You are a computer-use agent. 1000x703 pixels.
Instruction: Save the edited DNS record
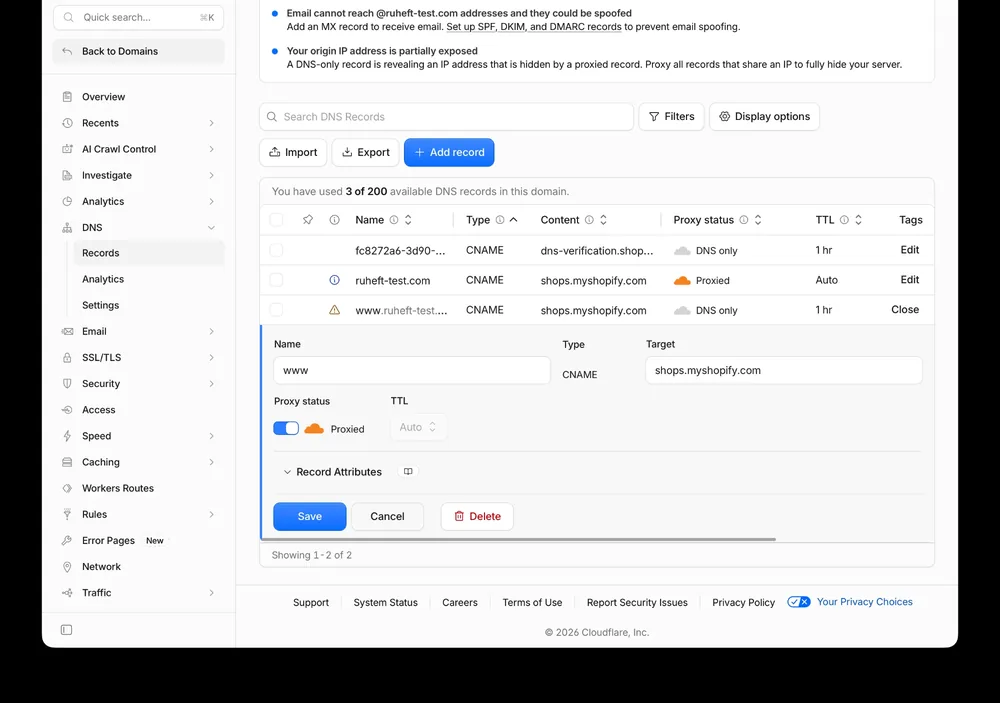click(310, 517)
